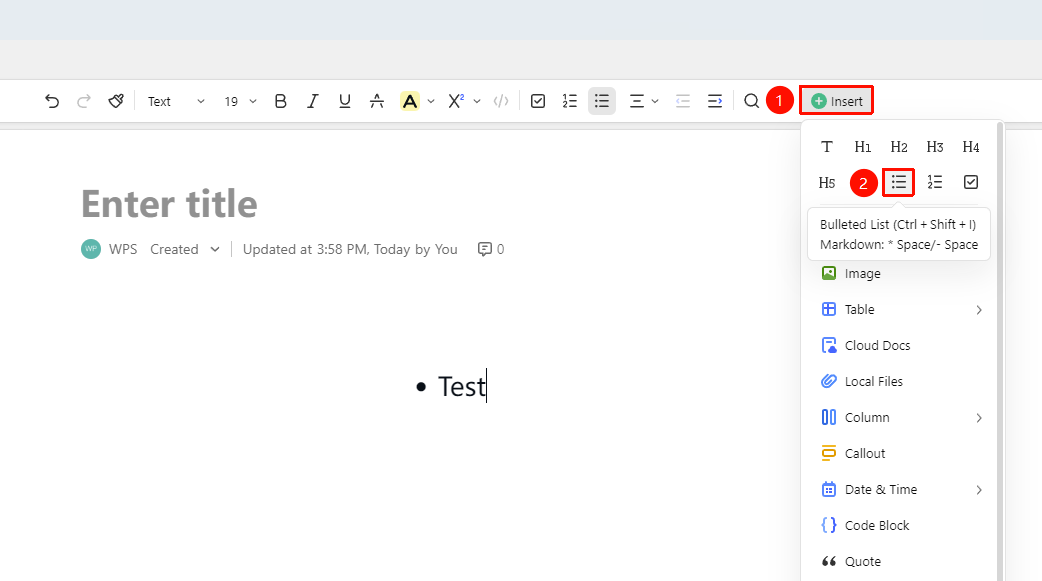Click the alignment icon in toolbar
The image size is (1042, 581).
point(637,101)
